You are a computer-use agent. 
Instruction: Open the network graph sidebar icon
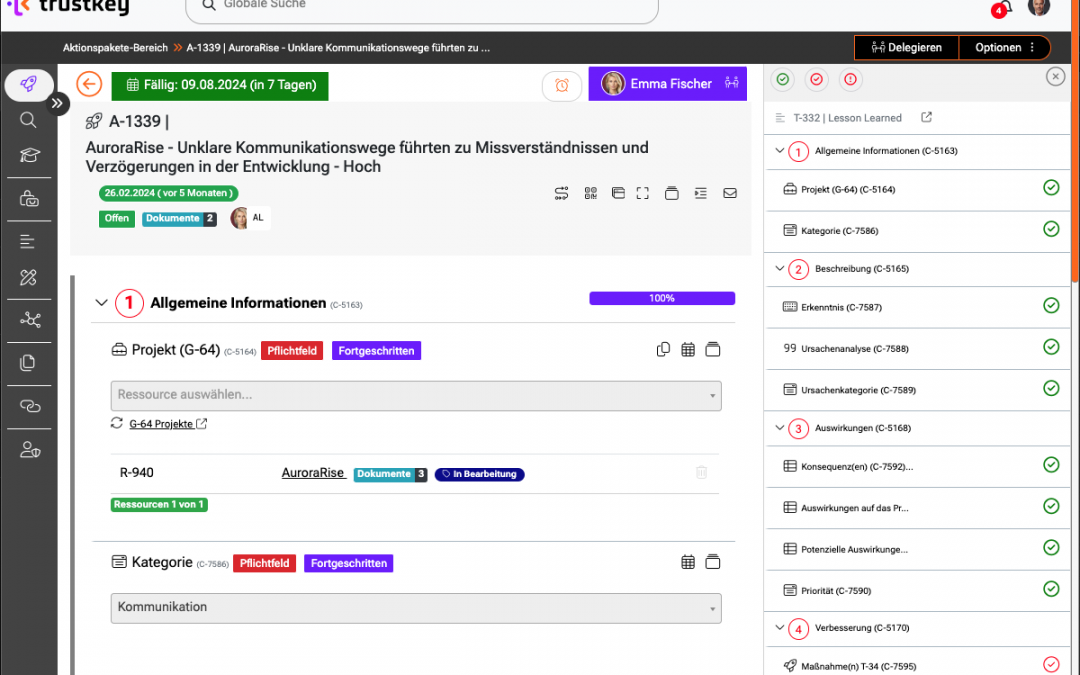[29, 320]
